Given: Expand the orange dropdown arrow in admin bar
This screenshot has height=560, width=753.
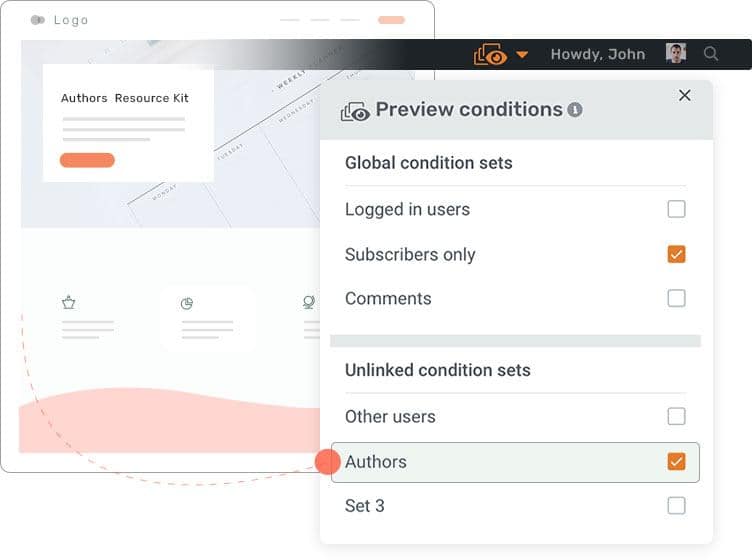Looking at the screenshot, I should (522, 55).
